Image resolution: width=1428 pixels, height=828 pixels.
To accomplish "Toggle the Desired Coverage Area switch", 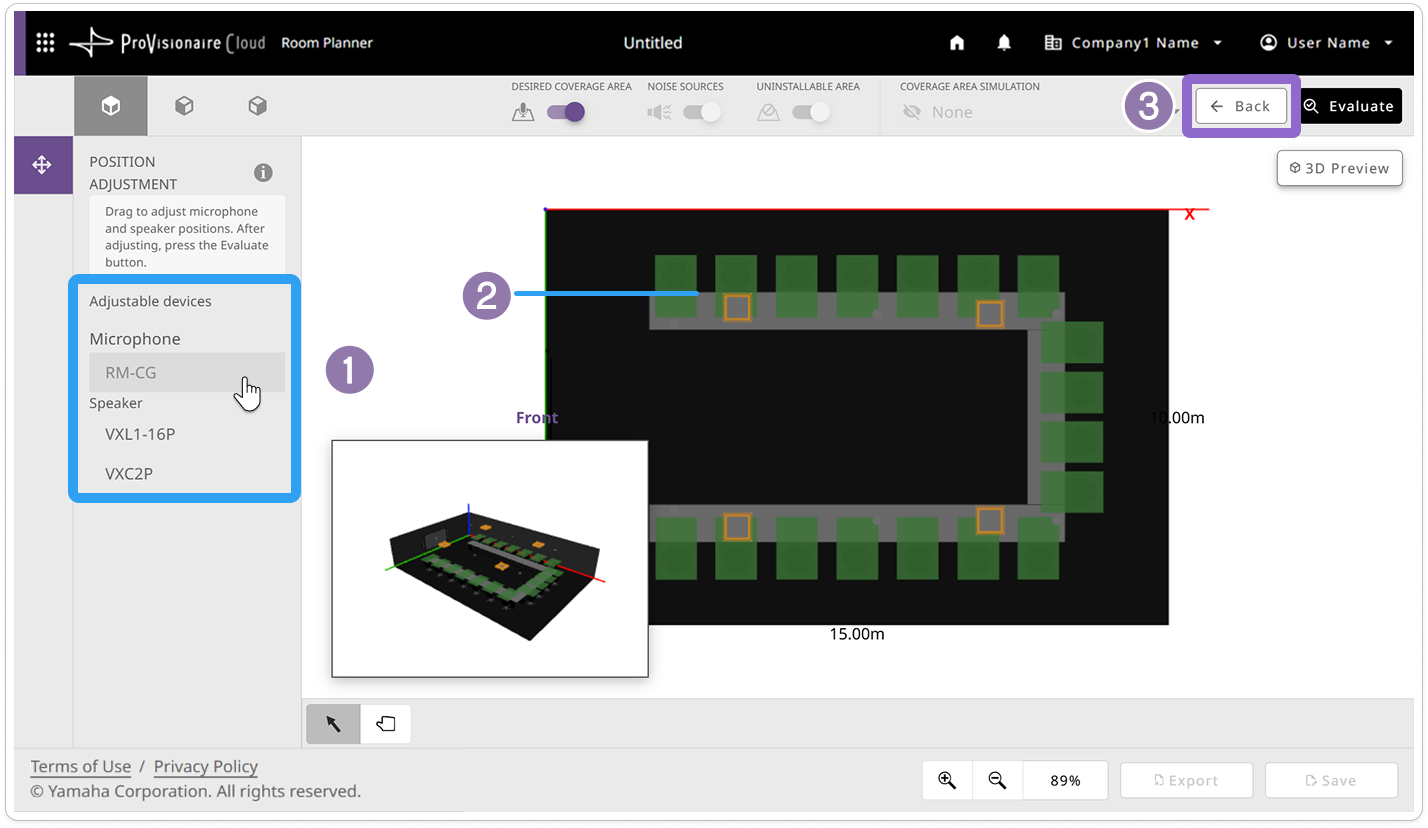I will 566,112.
